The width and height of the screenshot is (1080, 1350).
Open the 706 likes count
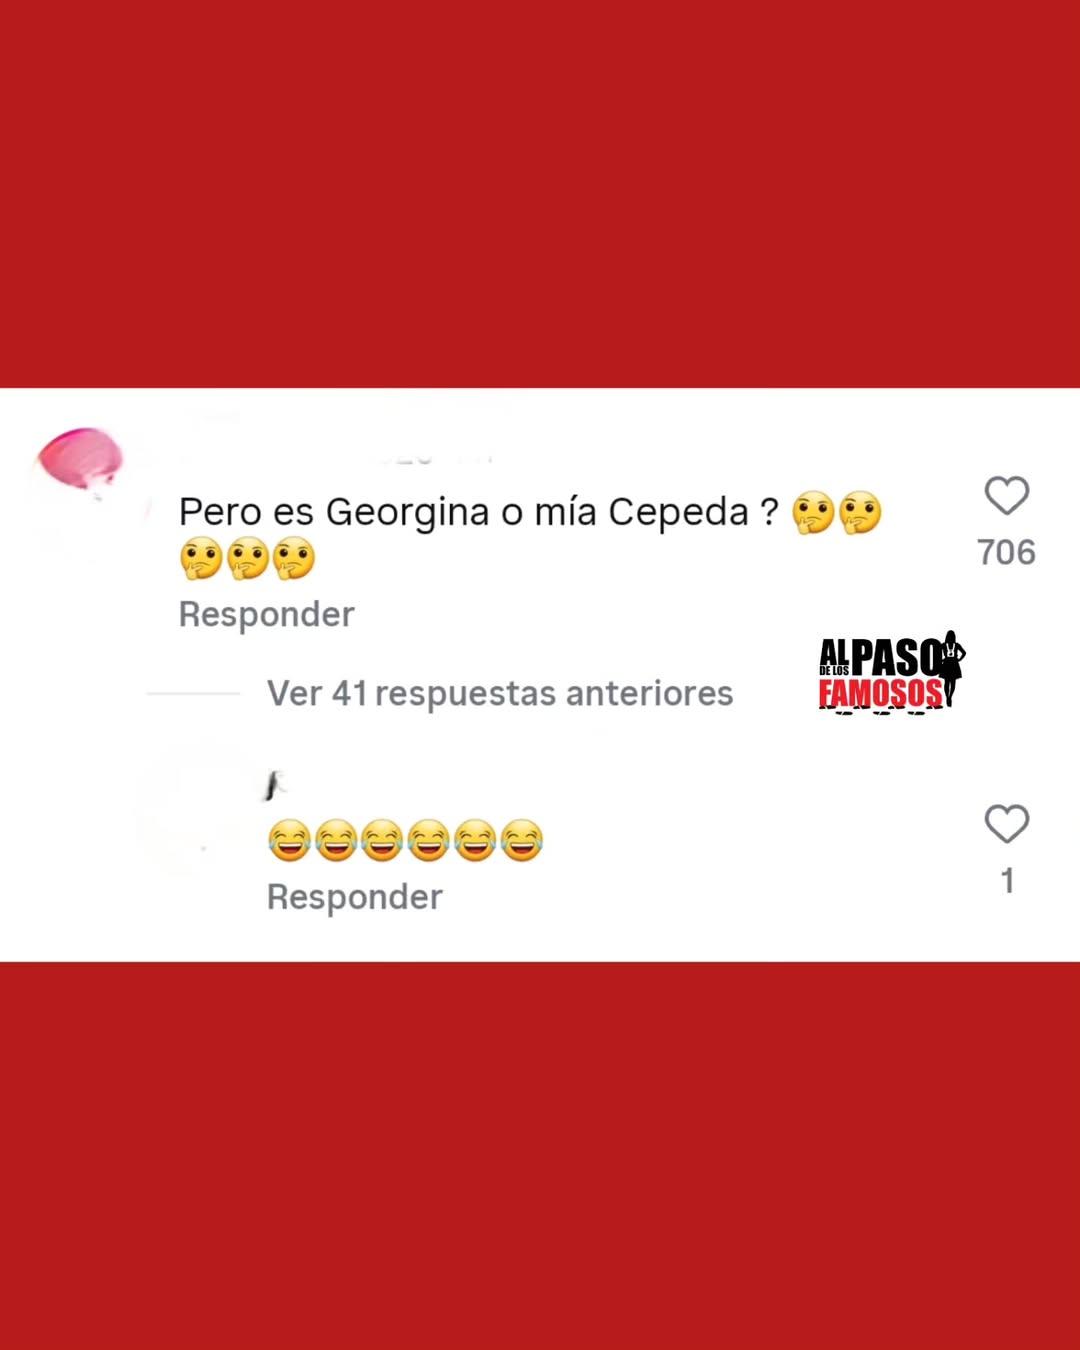pyautogui.click(x=1006, y=552)
